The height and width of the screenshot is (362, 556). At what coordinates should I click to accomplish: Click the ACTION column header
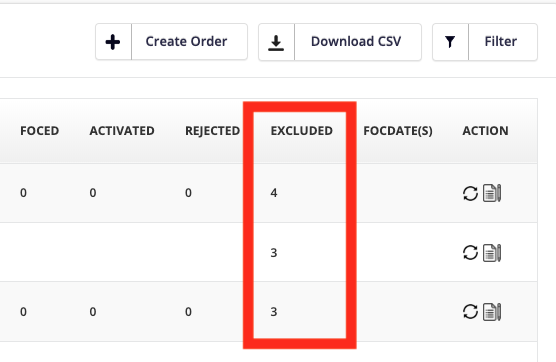click(485, 131)
